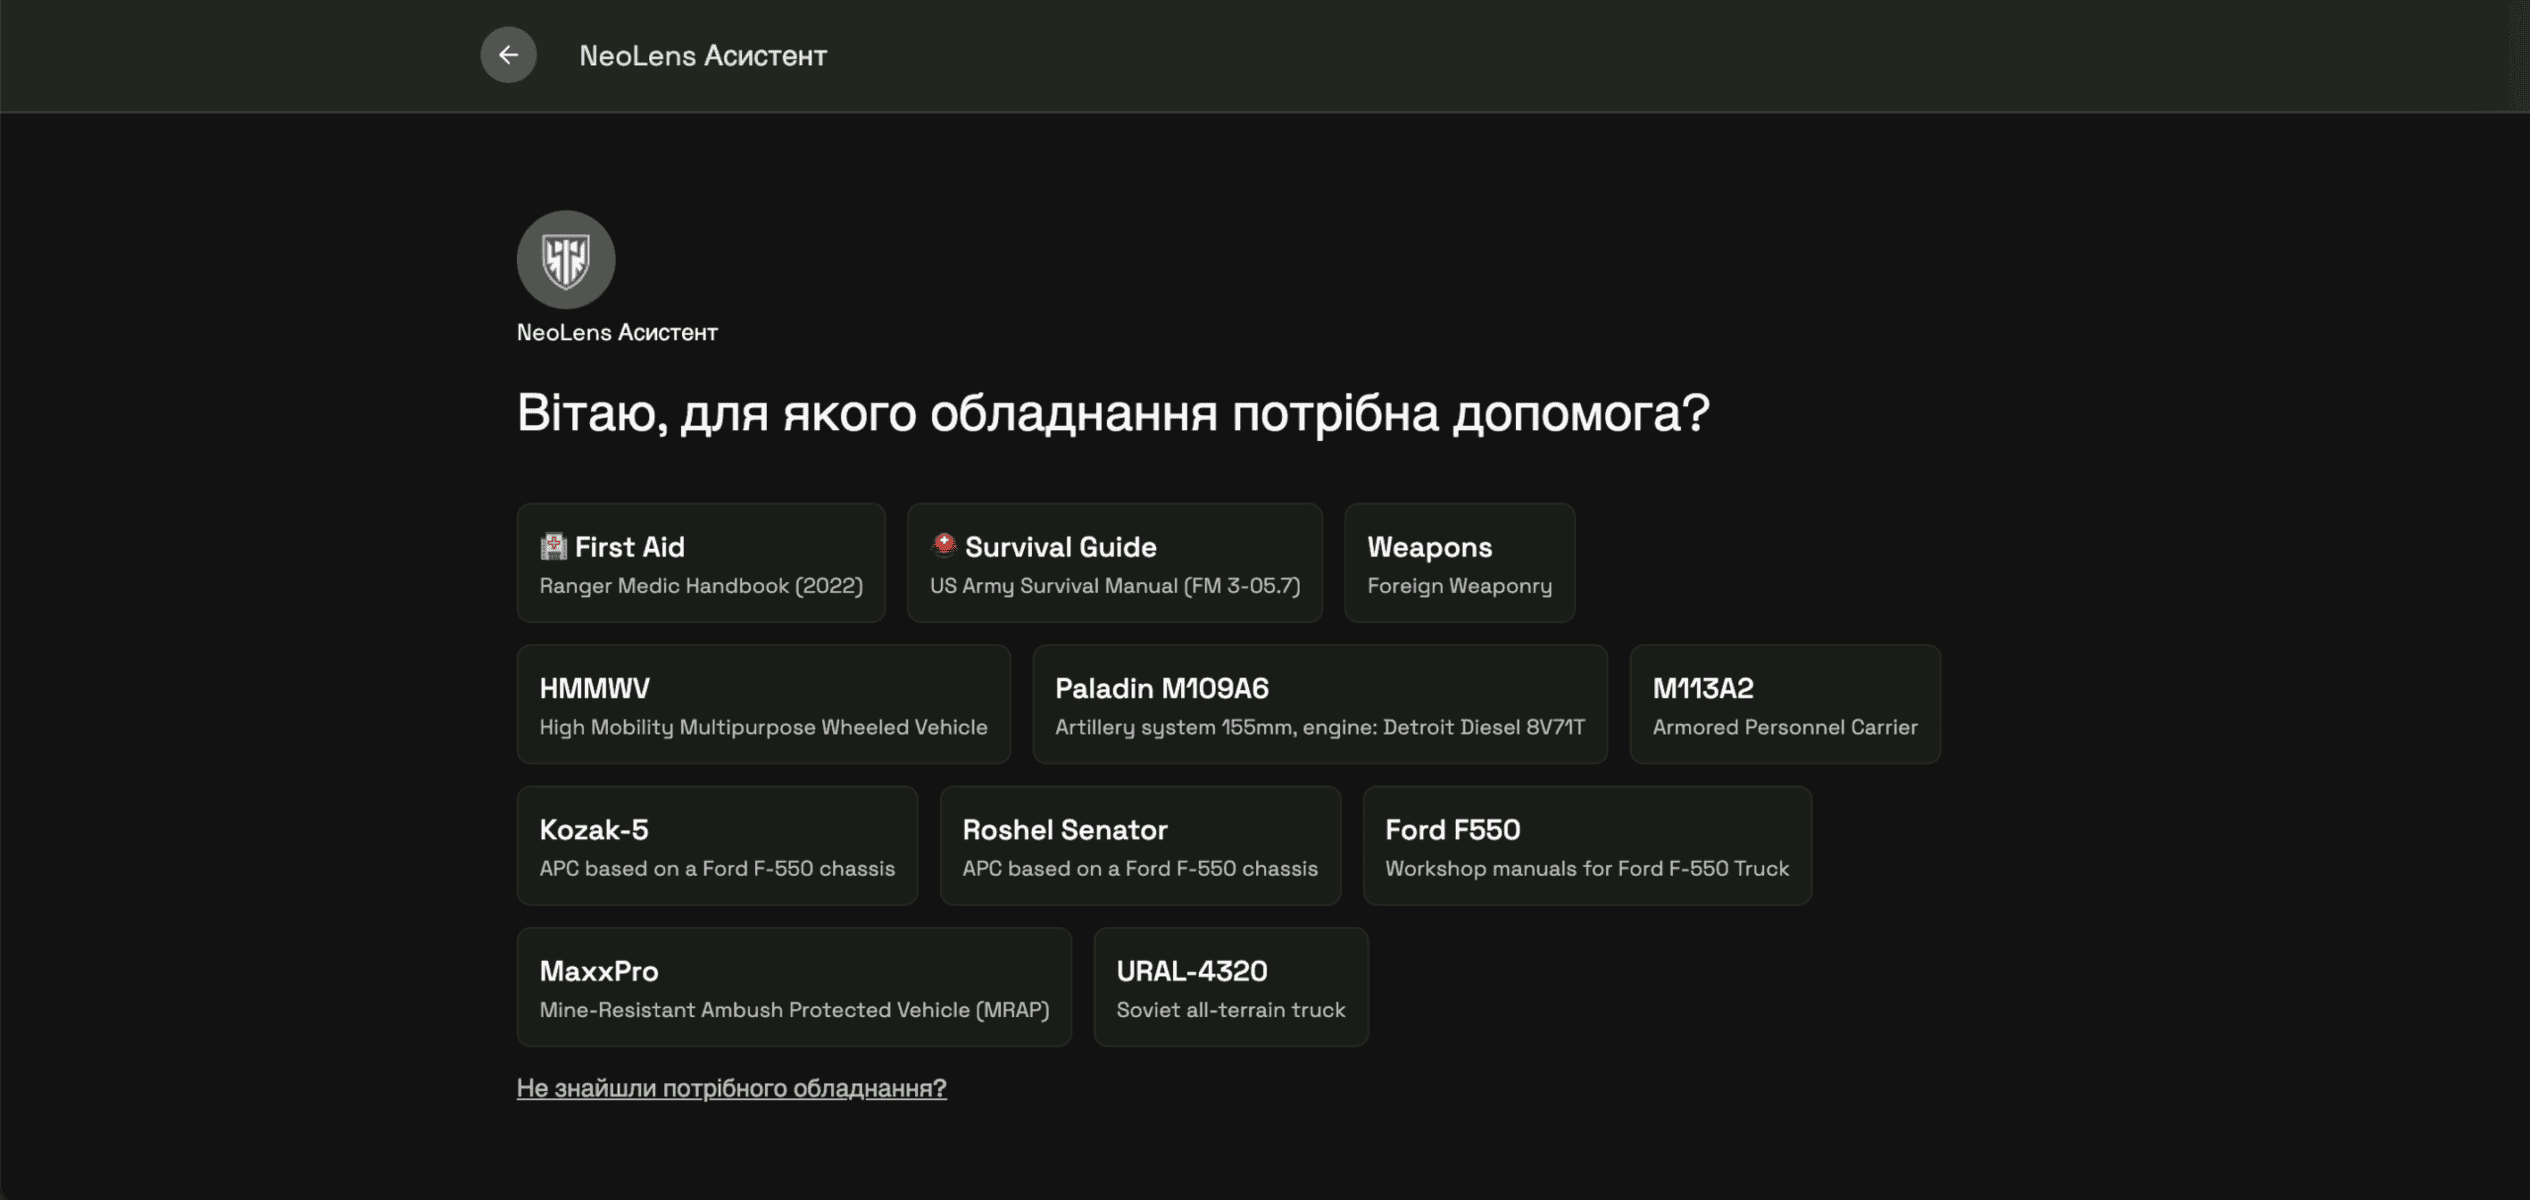Open the Paladin M109A6 artillery card
Viewport: 2530px width, 1200px height.
pos(1319,703)
